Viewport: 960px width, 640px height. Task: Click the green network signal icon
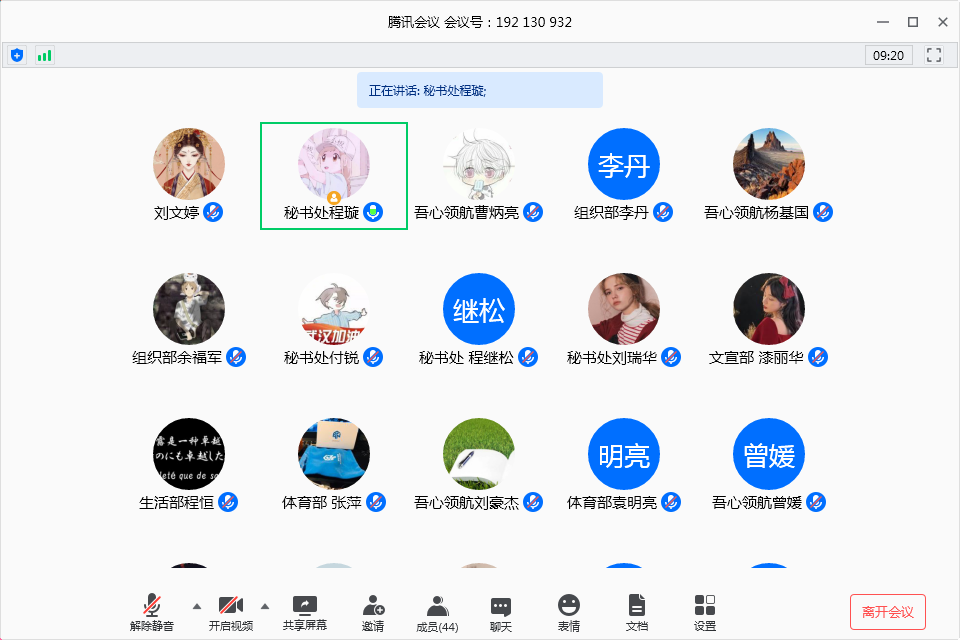tap(44, 55)
